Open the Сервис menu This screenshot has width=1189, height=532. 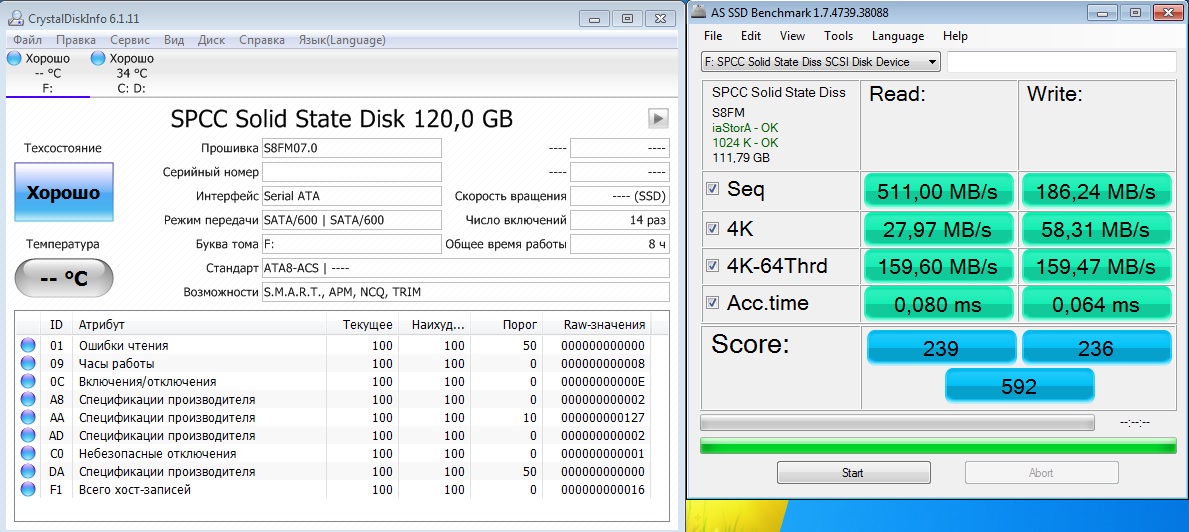130,39
